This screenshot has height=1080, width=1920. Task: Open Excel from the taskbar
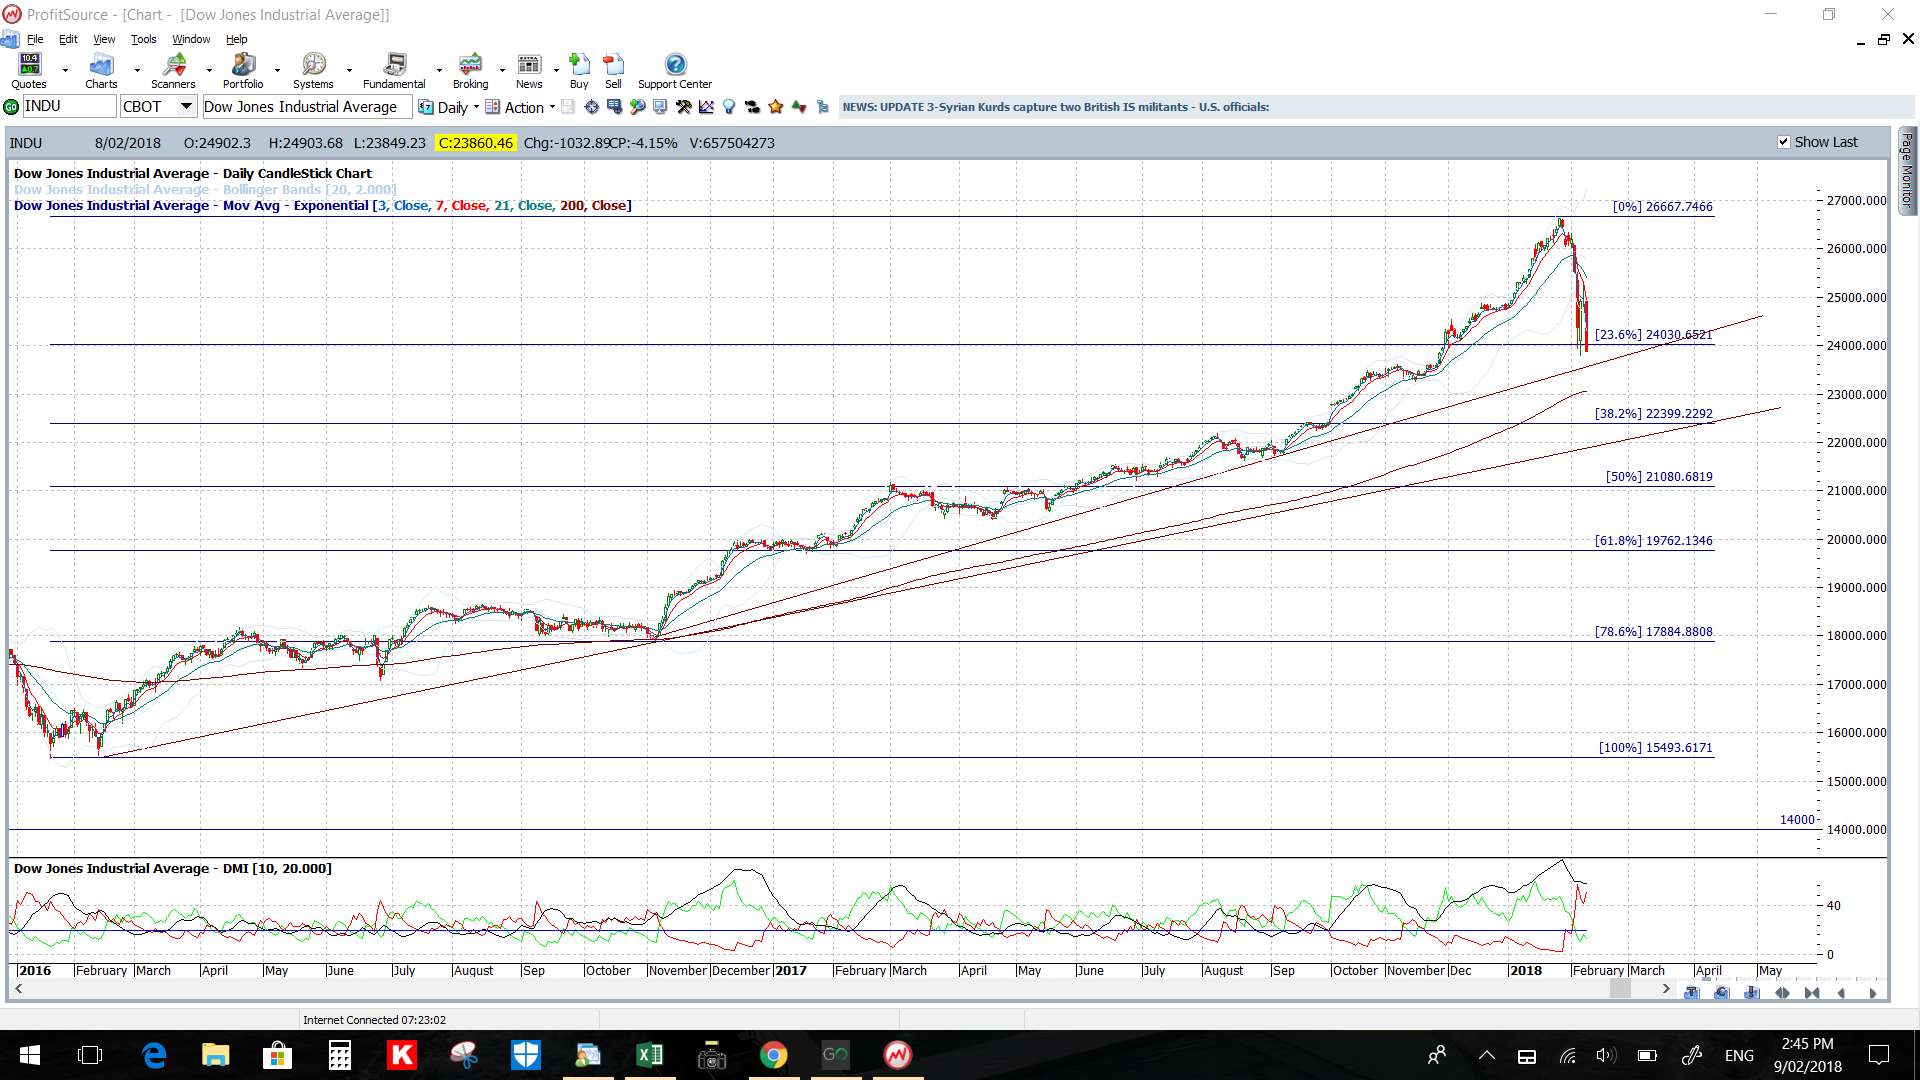pos(649,1055)
